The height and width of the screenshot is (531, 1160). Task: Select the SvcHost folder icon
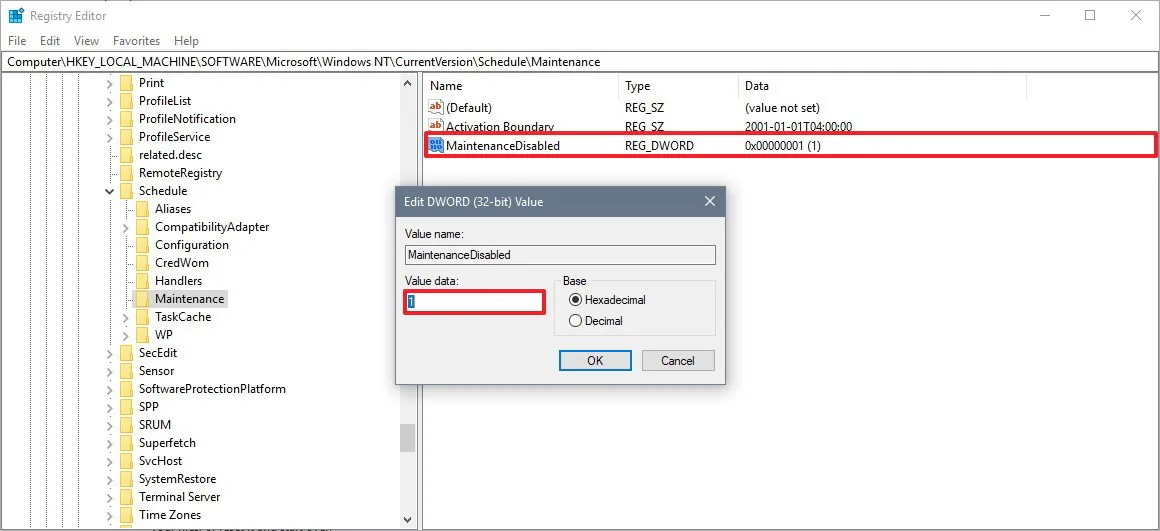(x=126, y=461)
